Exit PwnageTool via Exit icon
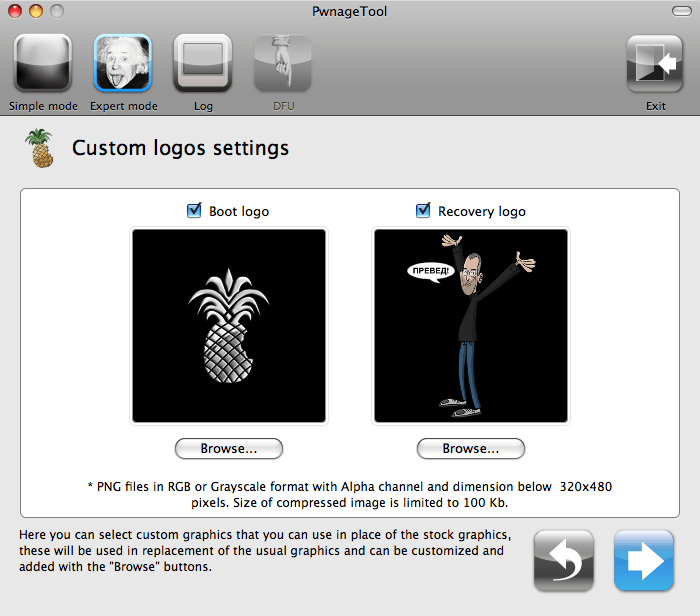 pyautogui.click(x=654, y=63)
